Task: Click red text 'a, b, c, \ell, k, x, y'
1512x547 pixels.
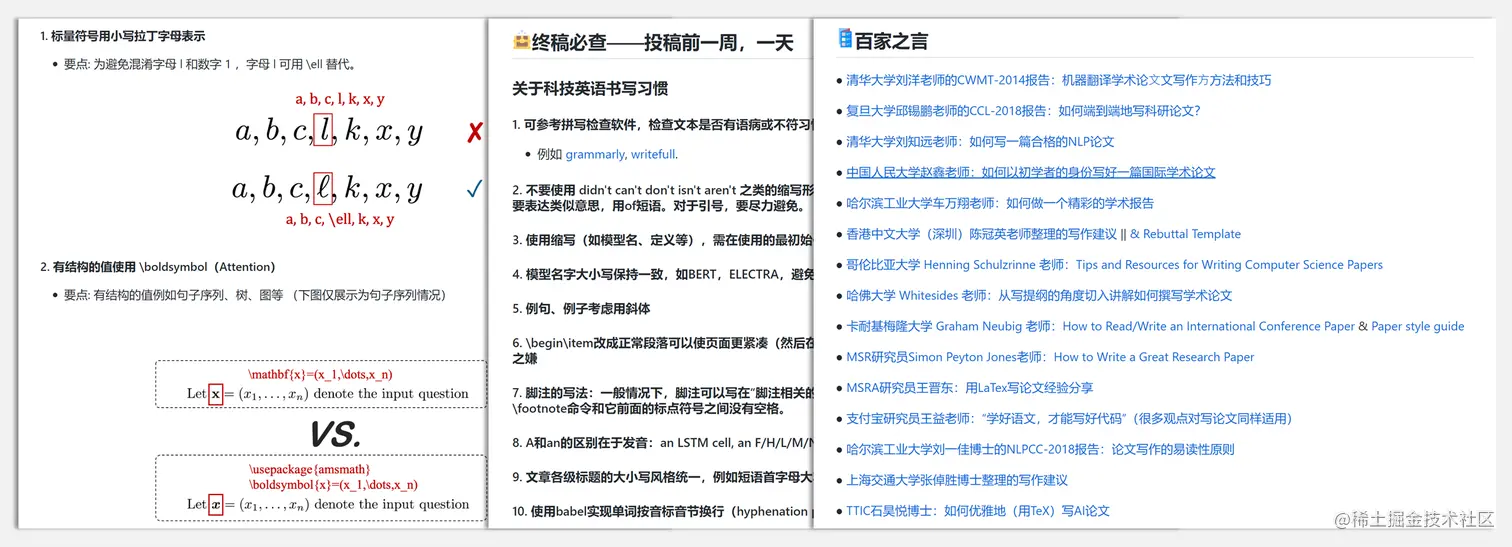Action: click(x=340, y=219)
